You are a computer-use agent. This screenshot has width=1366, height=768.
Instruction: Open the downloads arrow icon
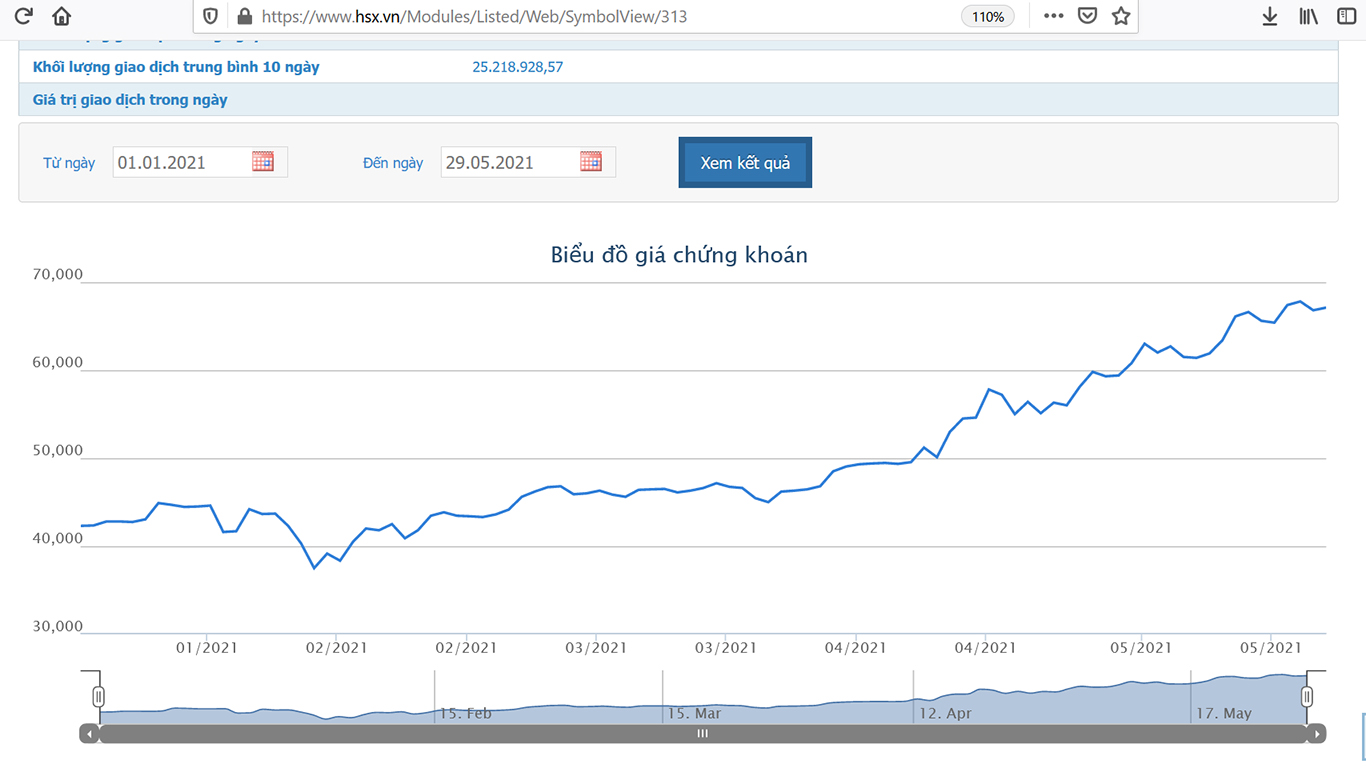[x=1270, y=16]
